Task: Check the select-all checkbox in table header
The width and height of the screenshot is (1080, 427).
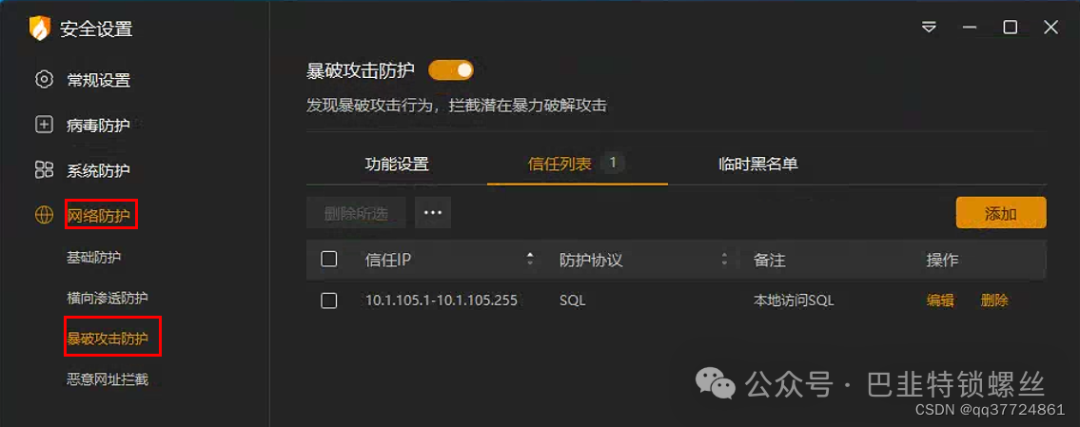Action: [329, 259]
